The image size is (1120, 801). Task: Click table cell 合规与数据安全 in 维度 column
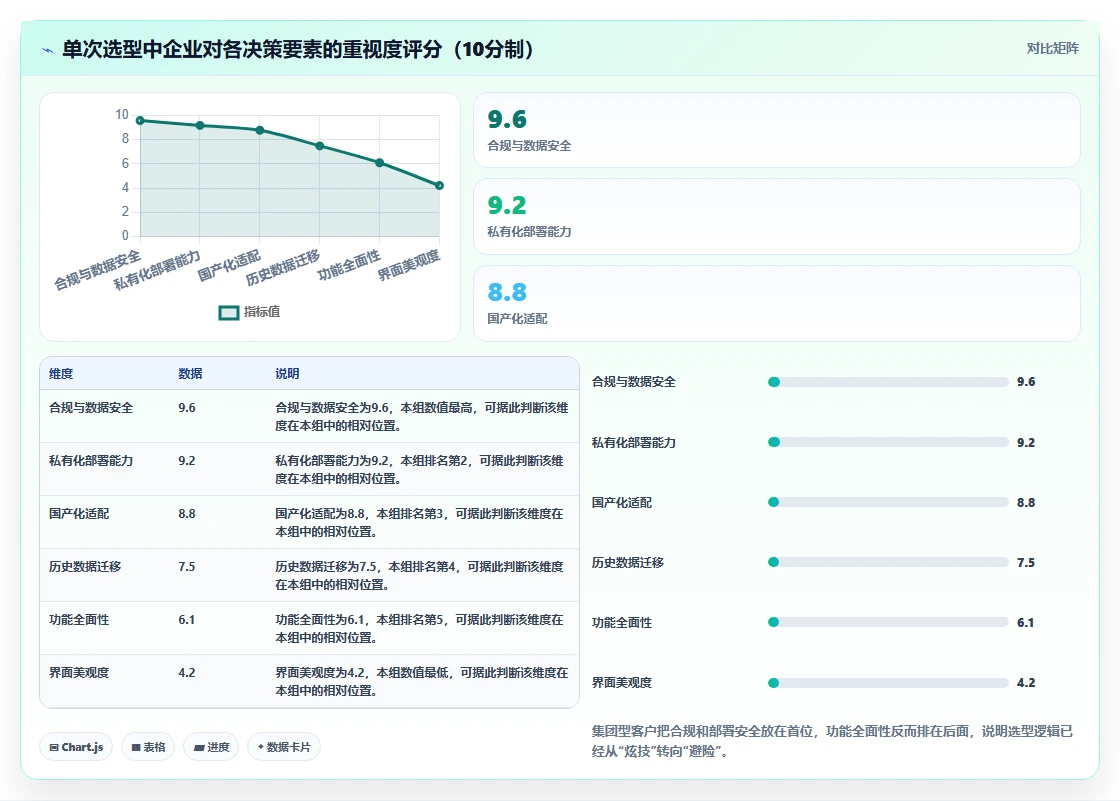tap(91, 408)
